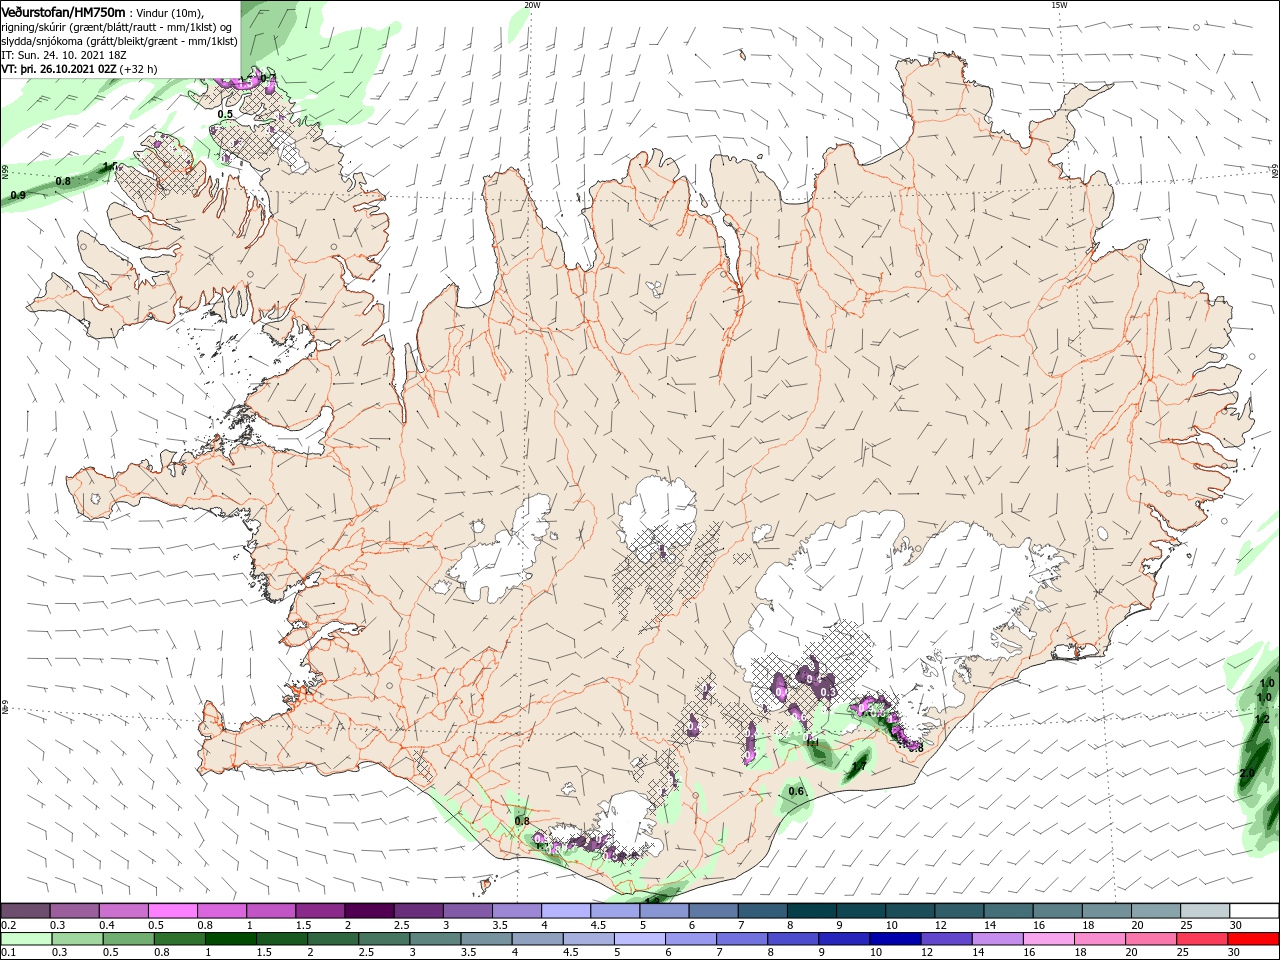Click the 1.7 precipitation value off the south coast
Image resolution: width=1280 pixels, height=960 pixels.
click(x=859, y=768)
